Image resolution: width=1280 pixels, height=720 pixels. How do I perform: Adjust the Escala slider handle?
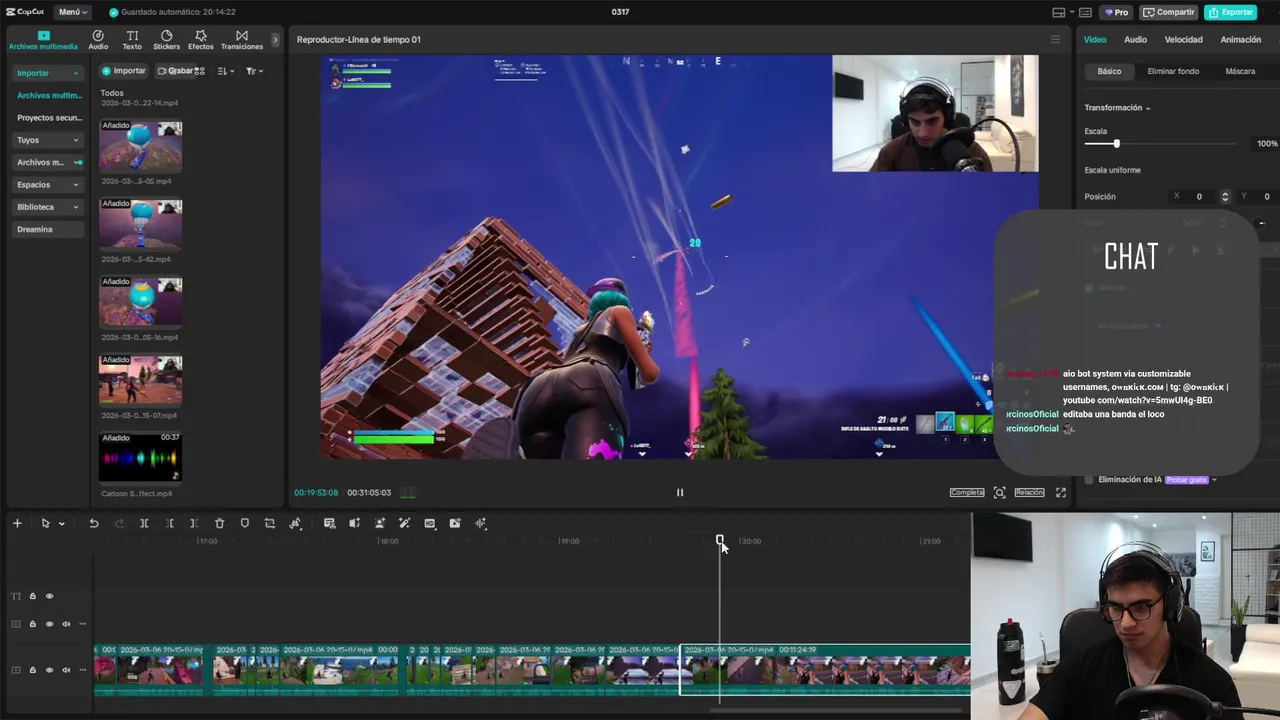point(1116,144)
